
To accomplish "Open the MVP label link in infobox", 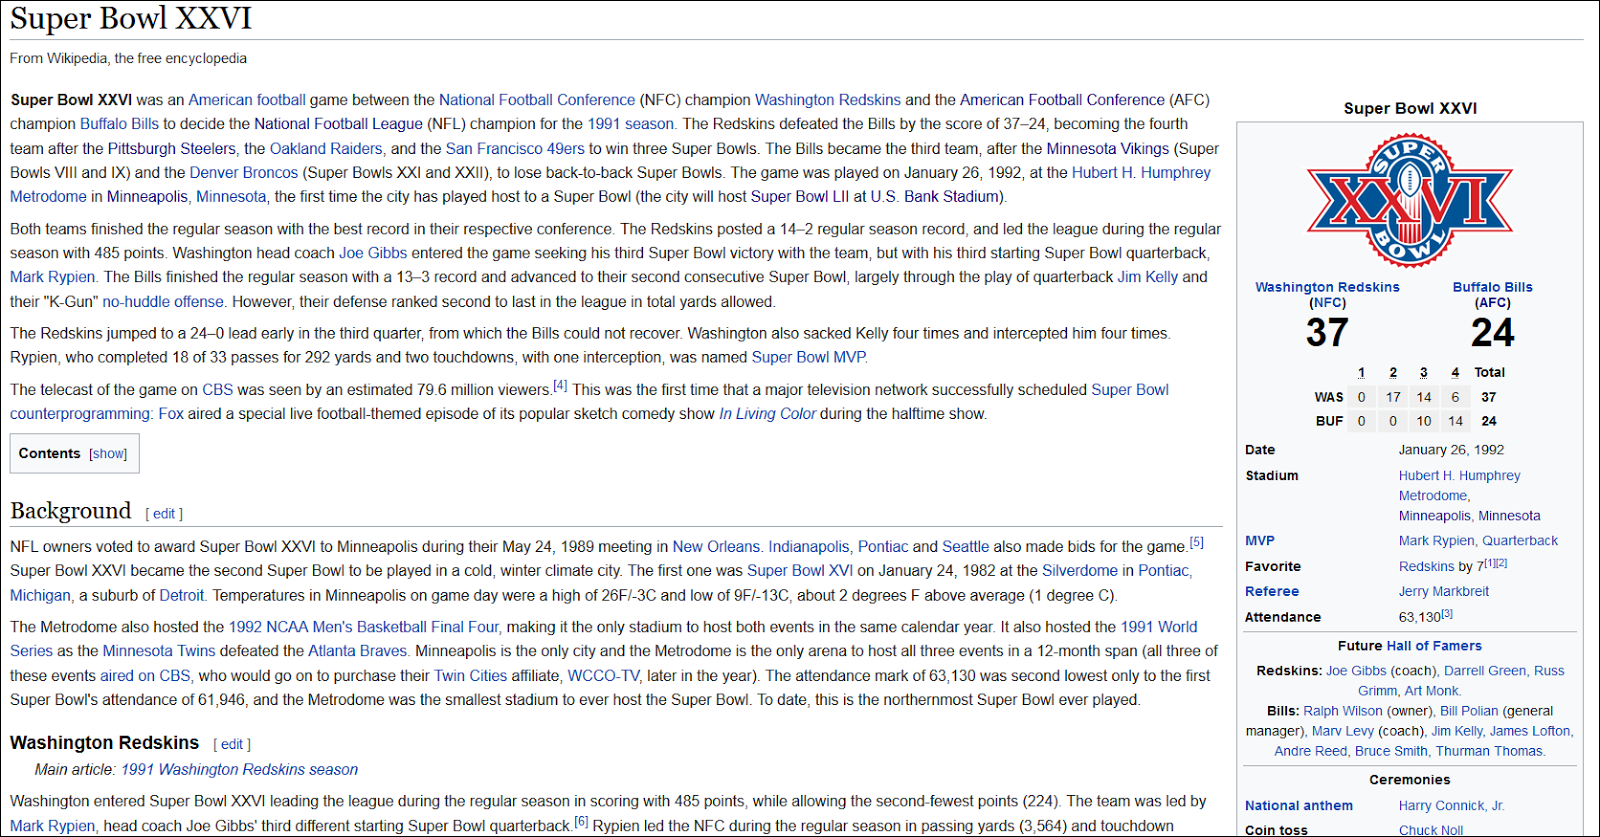I will (x=1259, y=541).
